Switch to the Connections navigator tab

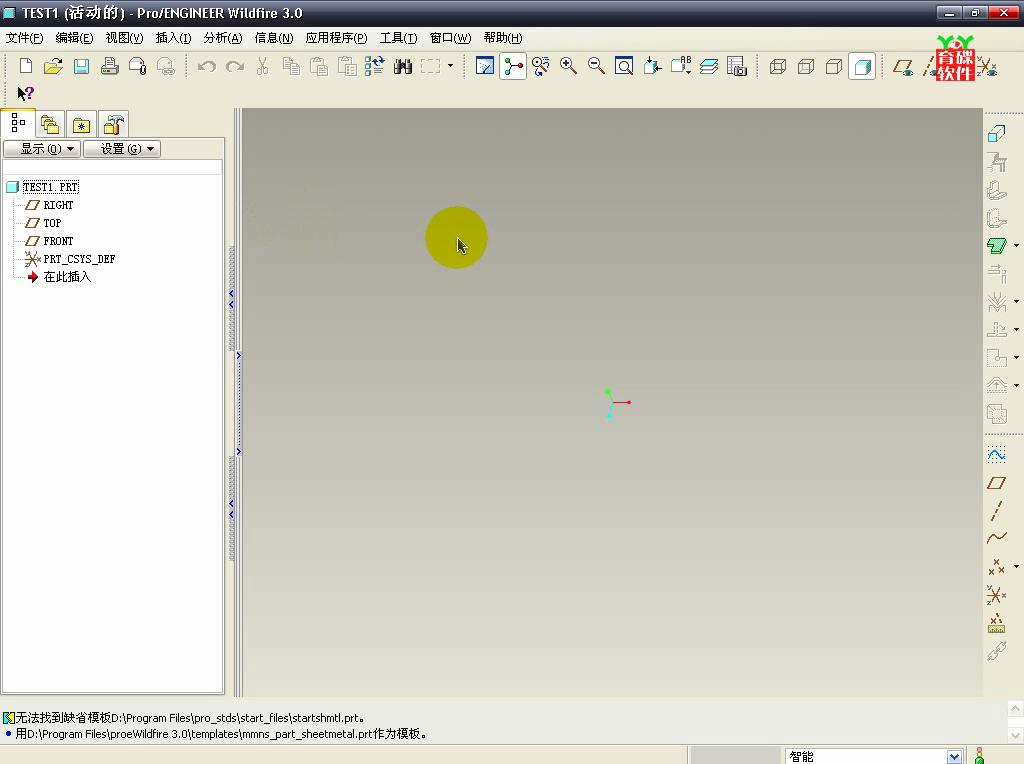pos(113,124)
